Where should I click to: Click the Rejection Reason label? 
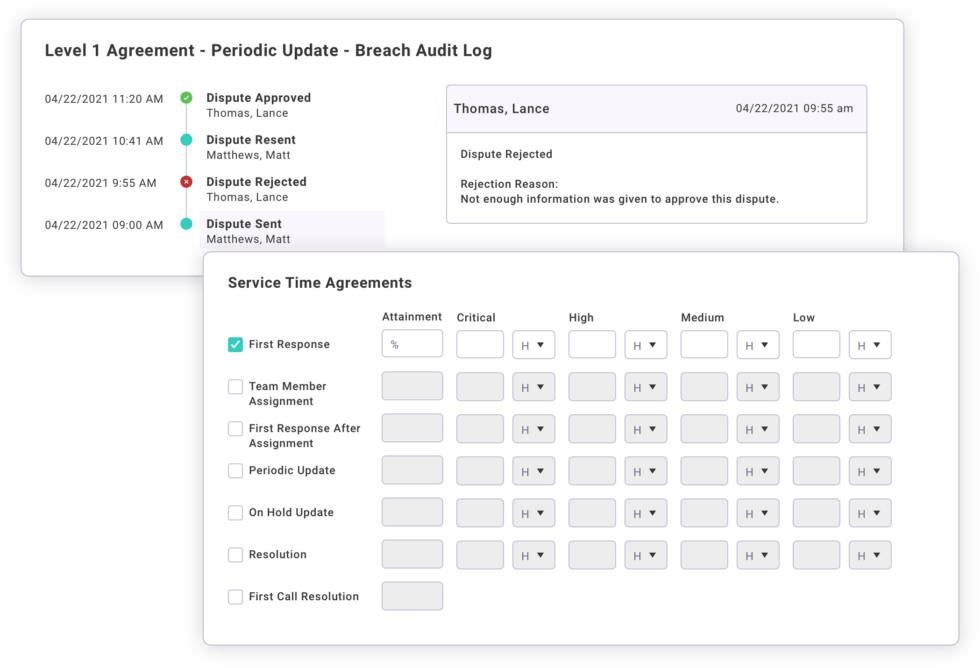509,184
